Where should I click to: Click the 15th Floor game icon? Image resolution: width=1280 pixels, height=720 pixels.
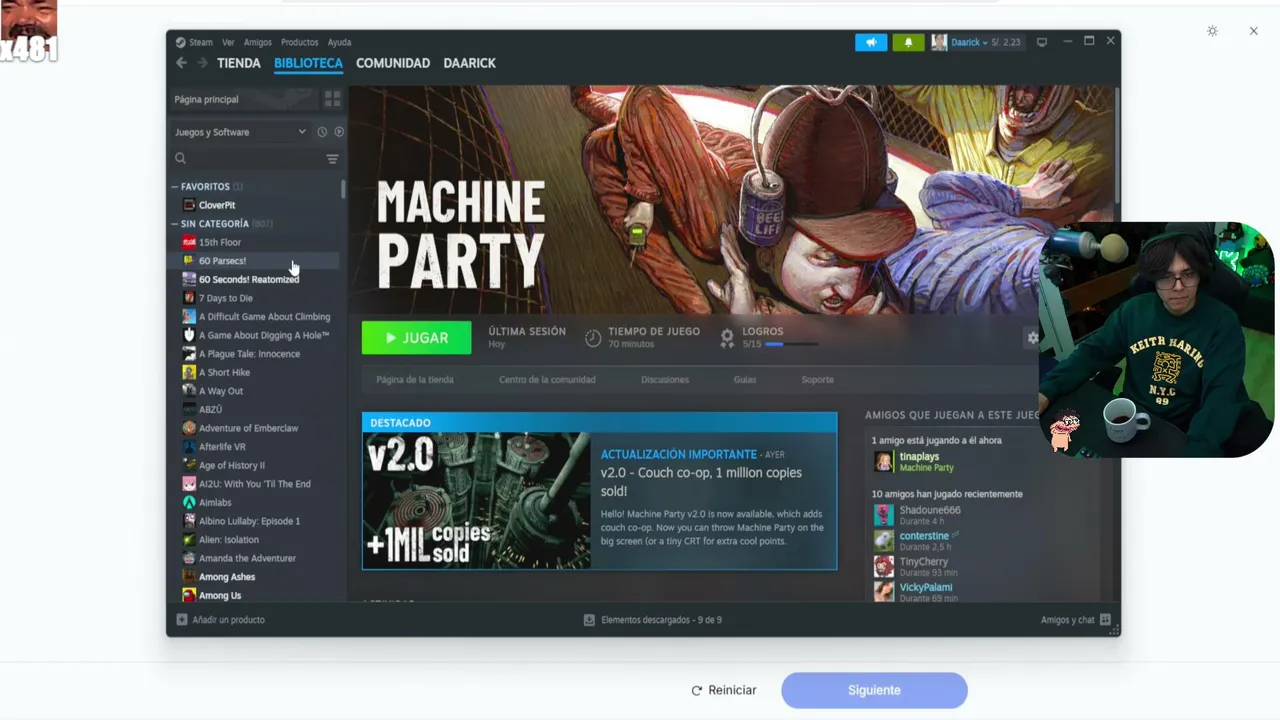click(x=189, y=242)
